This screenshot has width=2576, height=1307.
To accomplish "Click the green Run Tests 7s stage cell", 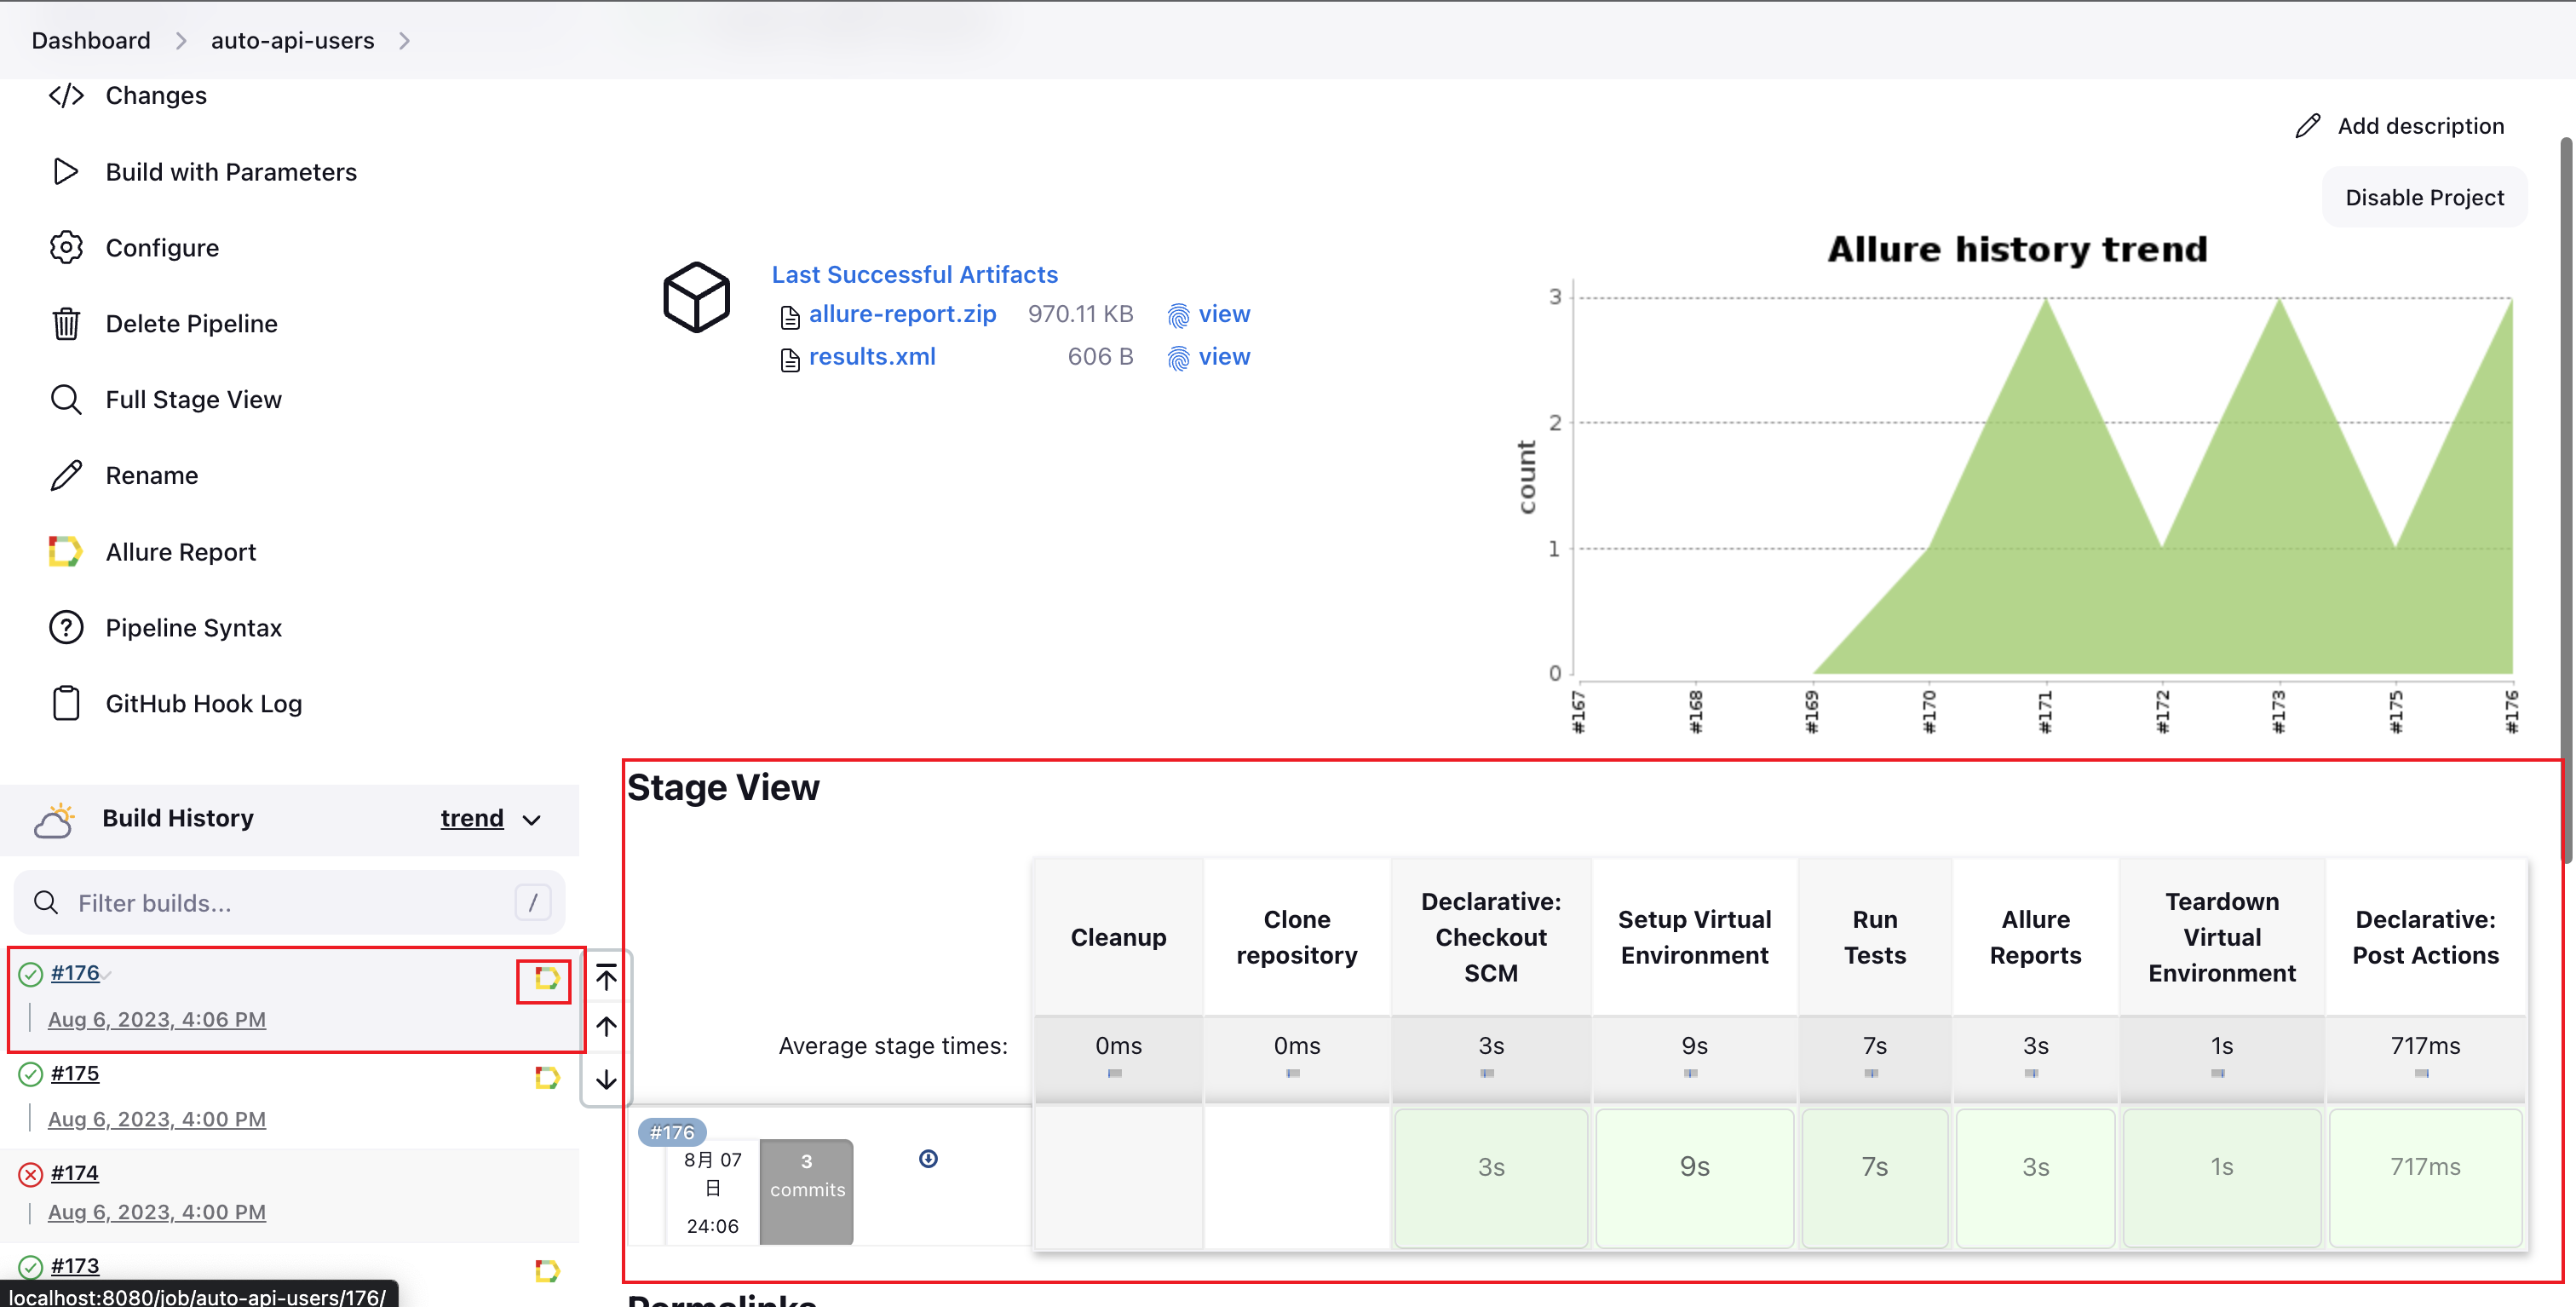I will point(1874,1168).
